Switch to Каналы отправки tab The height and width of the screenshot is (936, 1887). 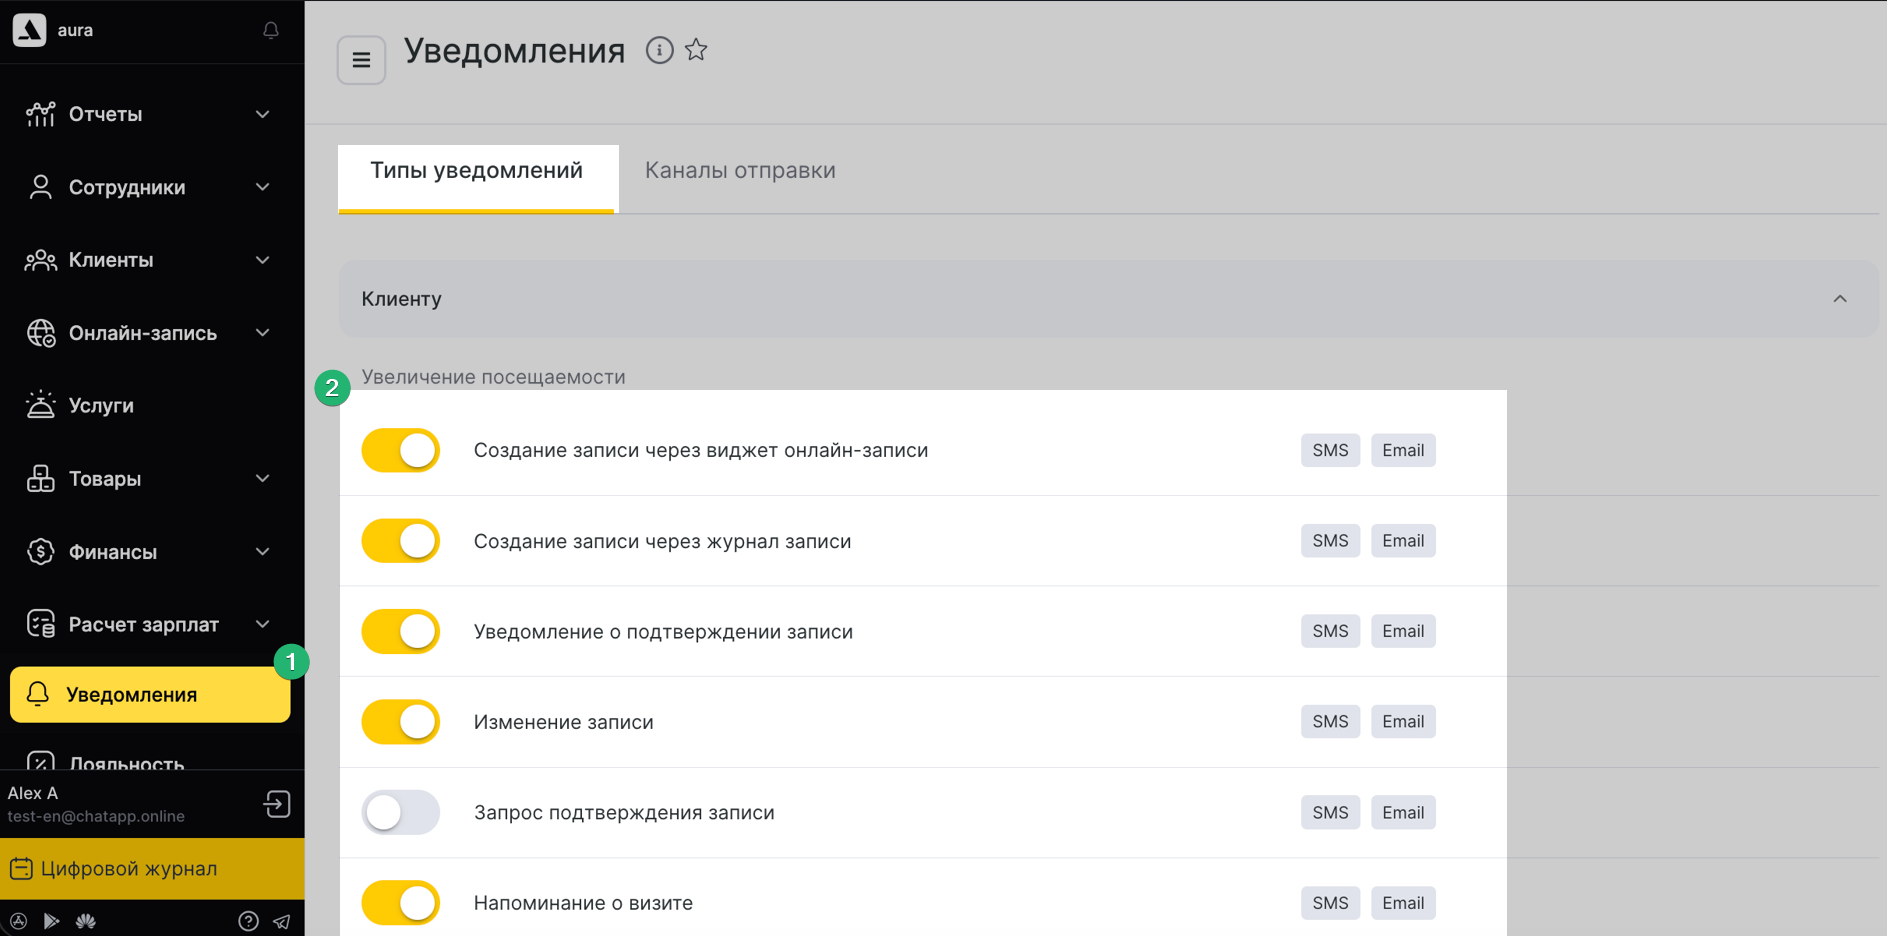[740, 171]
